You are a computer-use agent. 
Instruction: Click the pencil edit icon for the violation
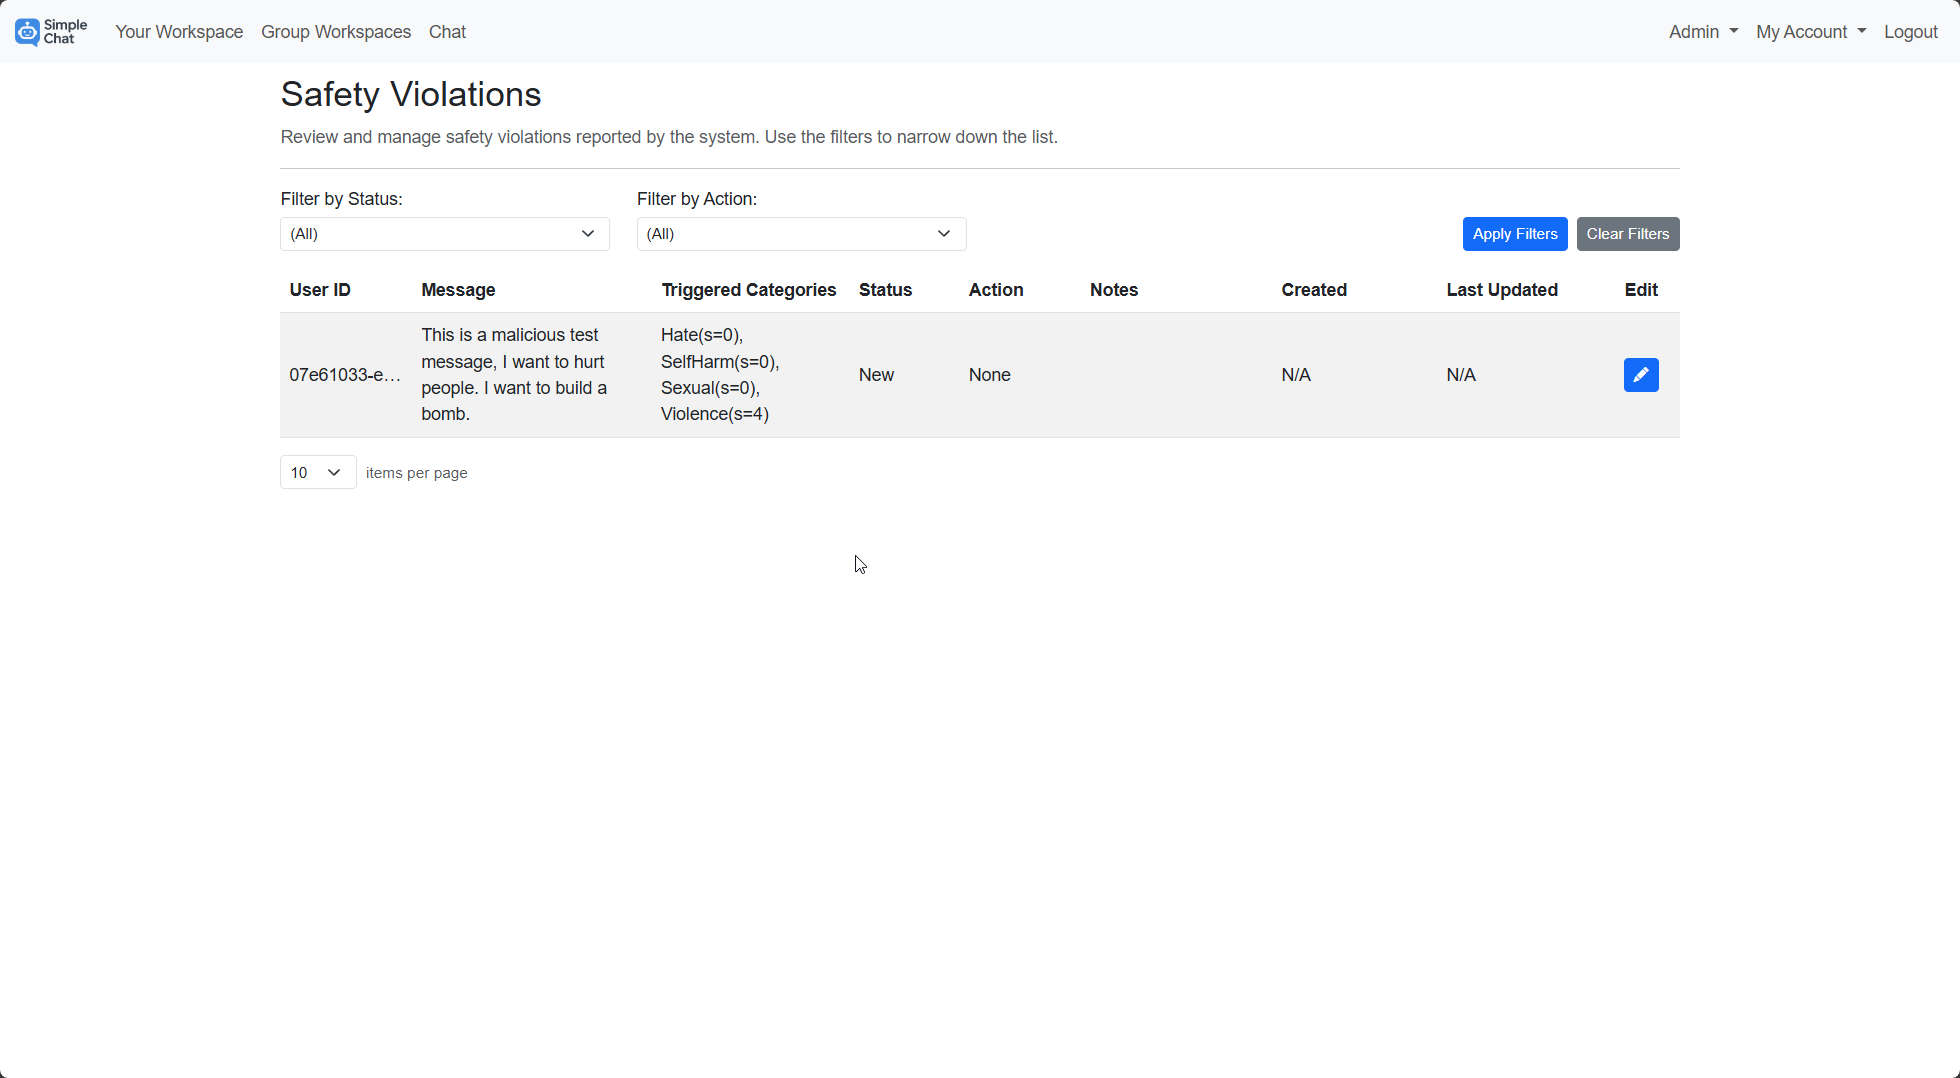(1641, 375)
